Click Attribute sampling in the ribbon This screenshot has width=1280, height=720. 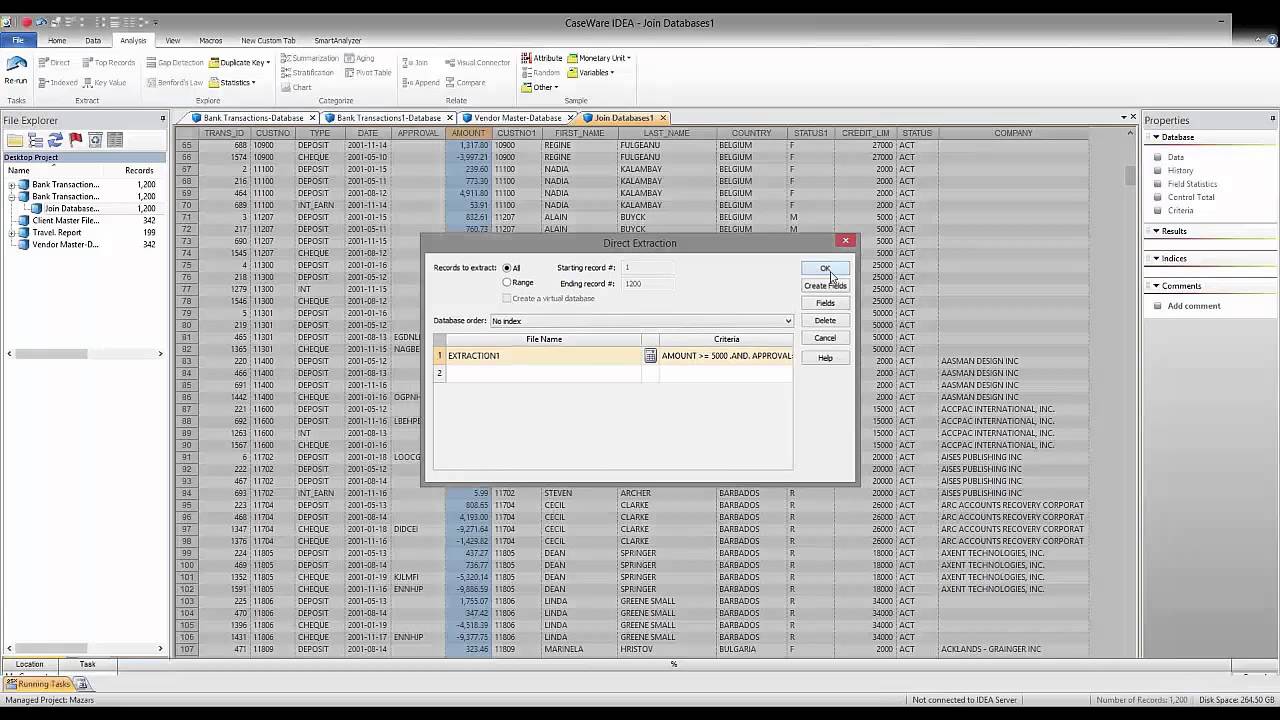pyautogui.click(x=542, y=59)
